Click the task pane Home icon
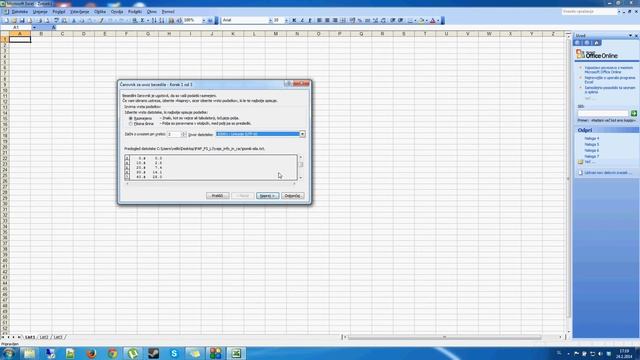 [x=596, y=42]
